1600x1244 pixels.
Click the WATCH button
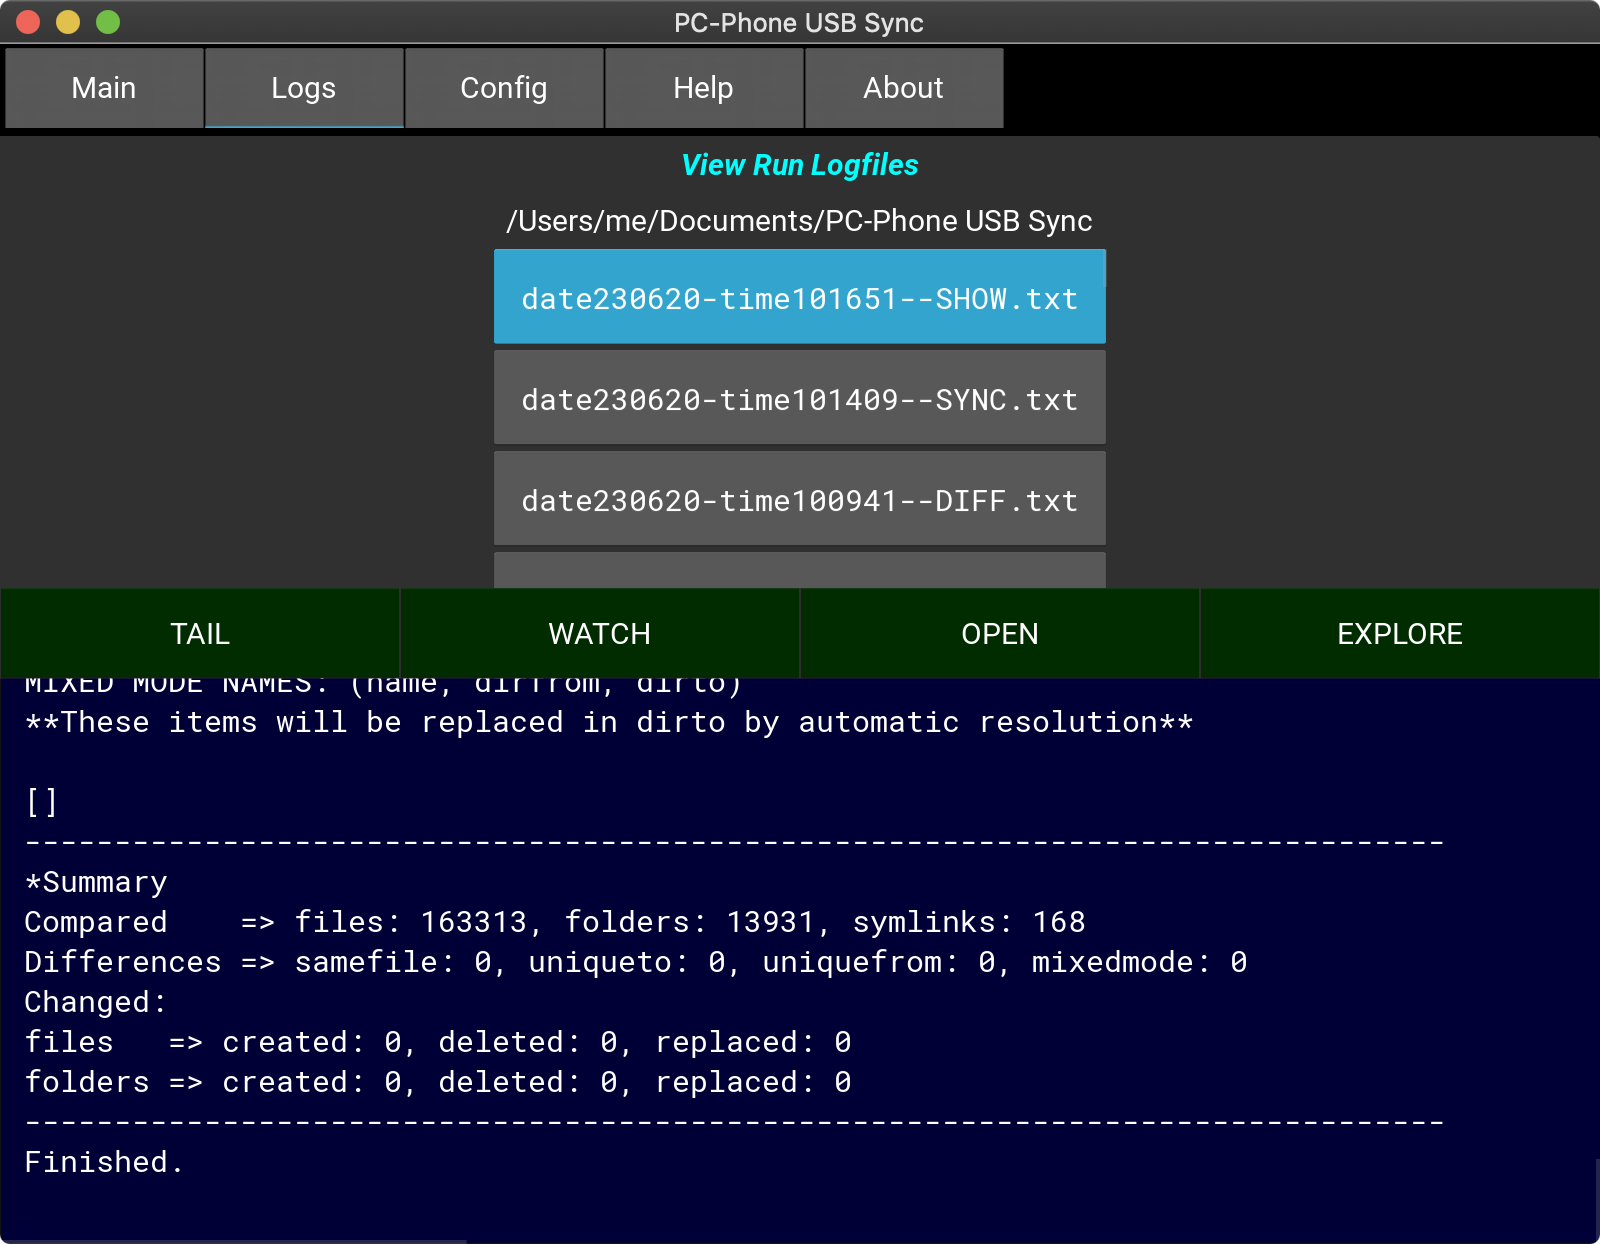pos(600,633)
